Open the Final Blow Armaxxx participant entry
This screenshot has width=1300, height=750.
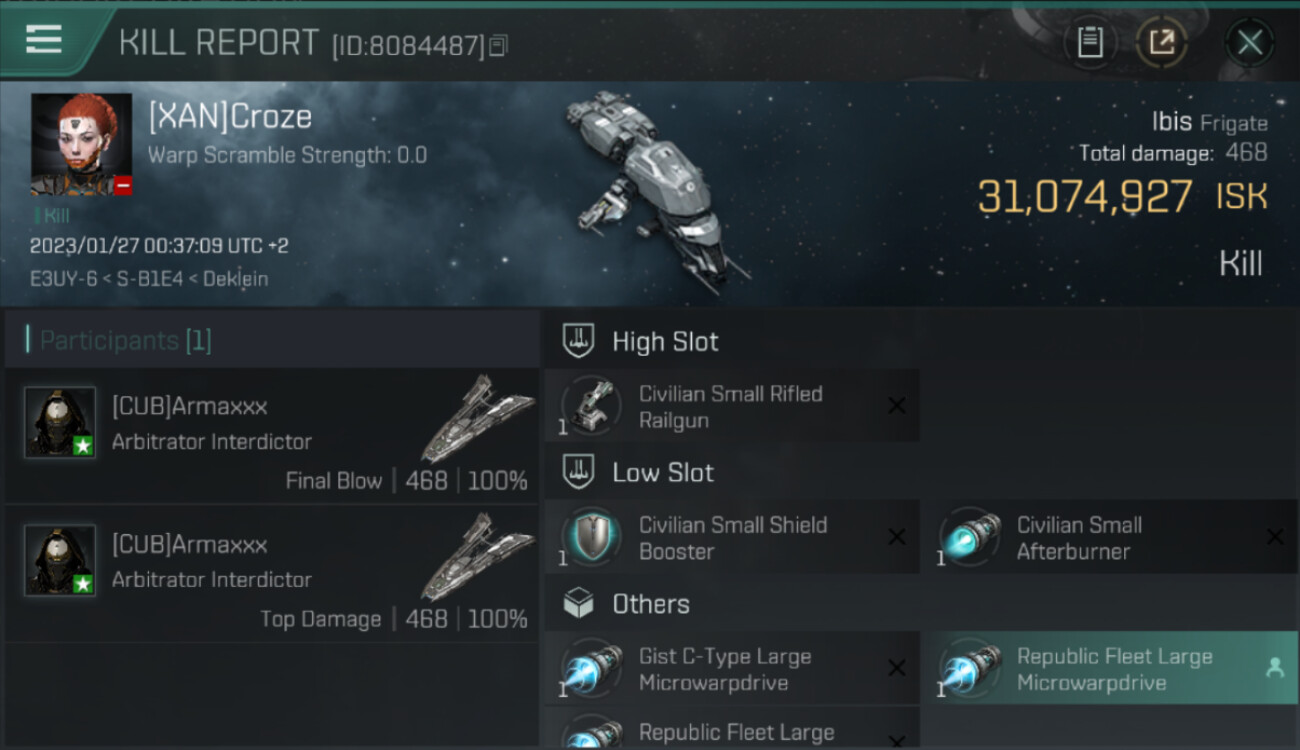click(x=273, y=436)
